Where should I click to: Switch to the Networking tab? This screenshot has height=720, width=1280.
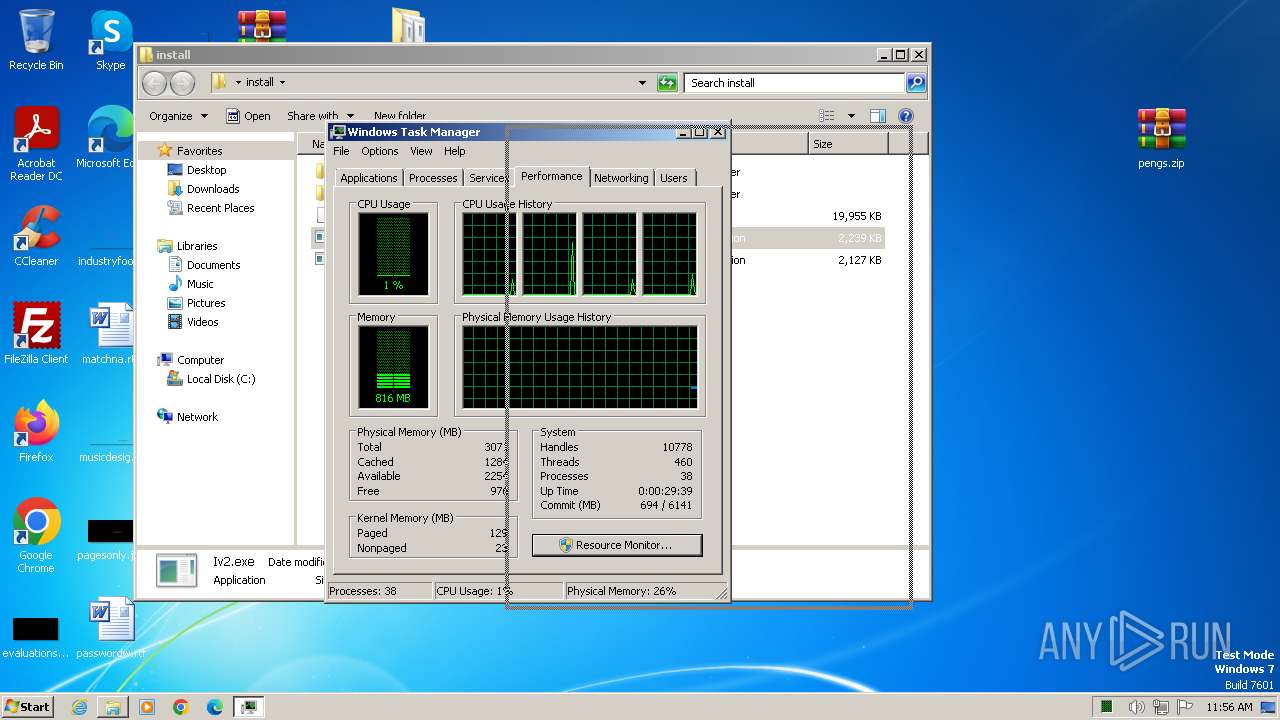621,178
